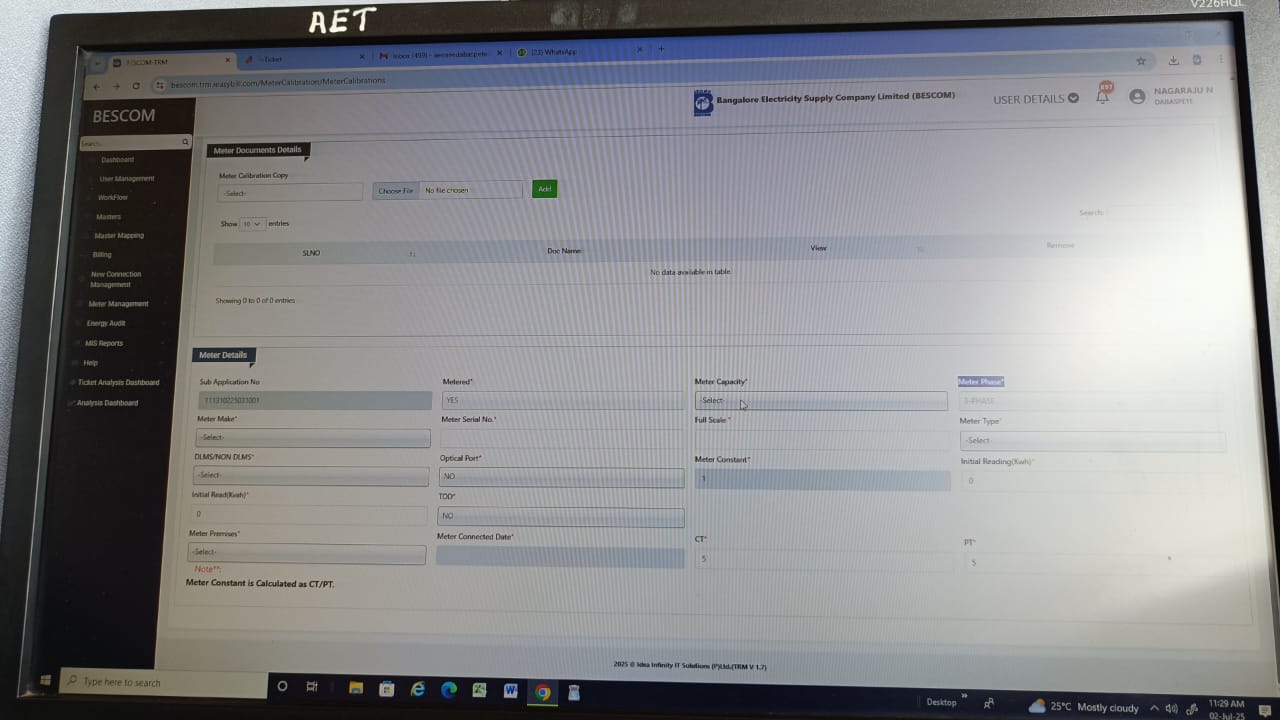Viewport: 1280px width, 720px height.
Task: Open Metered dropdown showing YES
Action: pyautogui.click(x=564, y=400)
